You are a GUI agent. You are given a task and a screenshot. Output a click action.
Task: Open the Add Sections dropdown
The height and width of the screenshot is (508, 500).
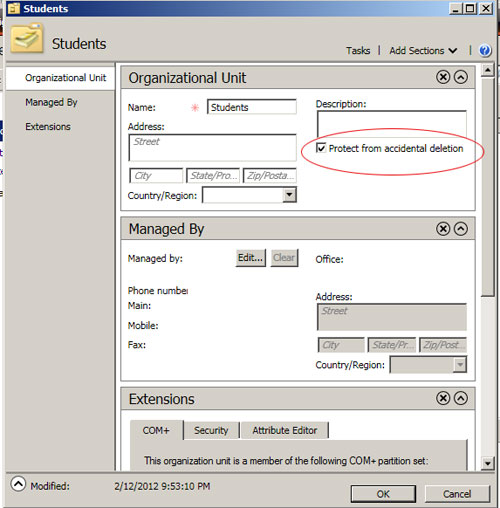[423, 51]
